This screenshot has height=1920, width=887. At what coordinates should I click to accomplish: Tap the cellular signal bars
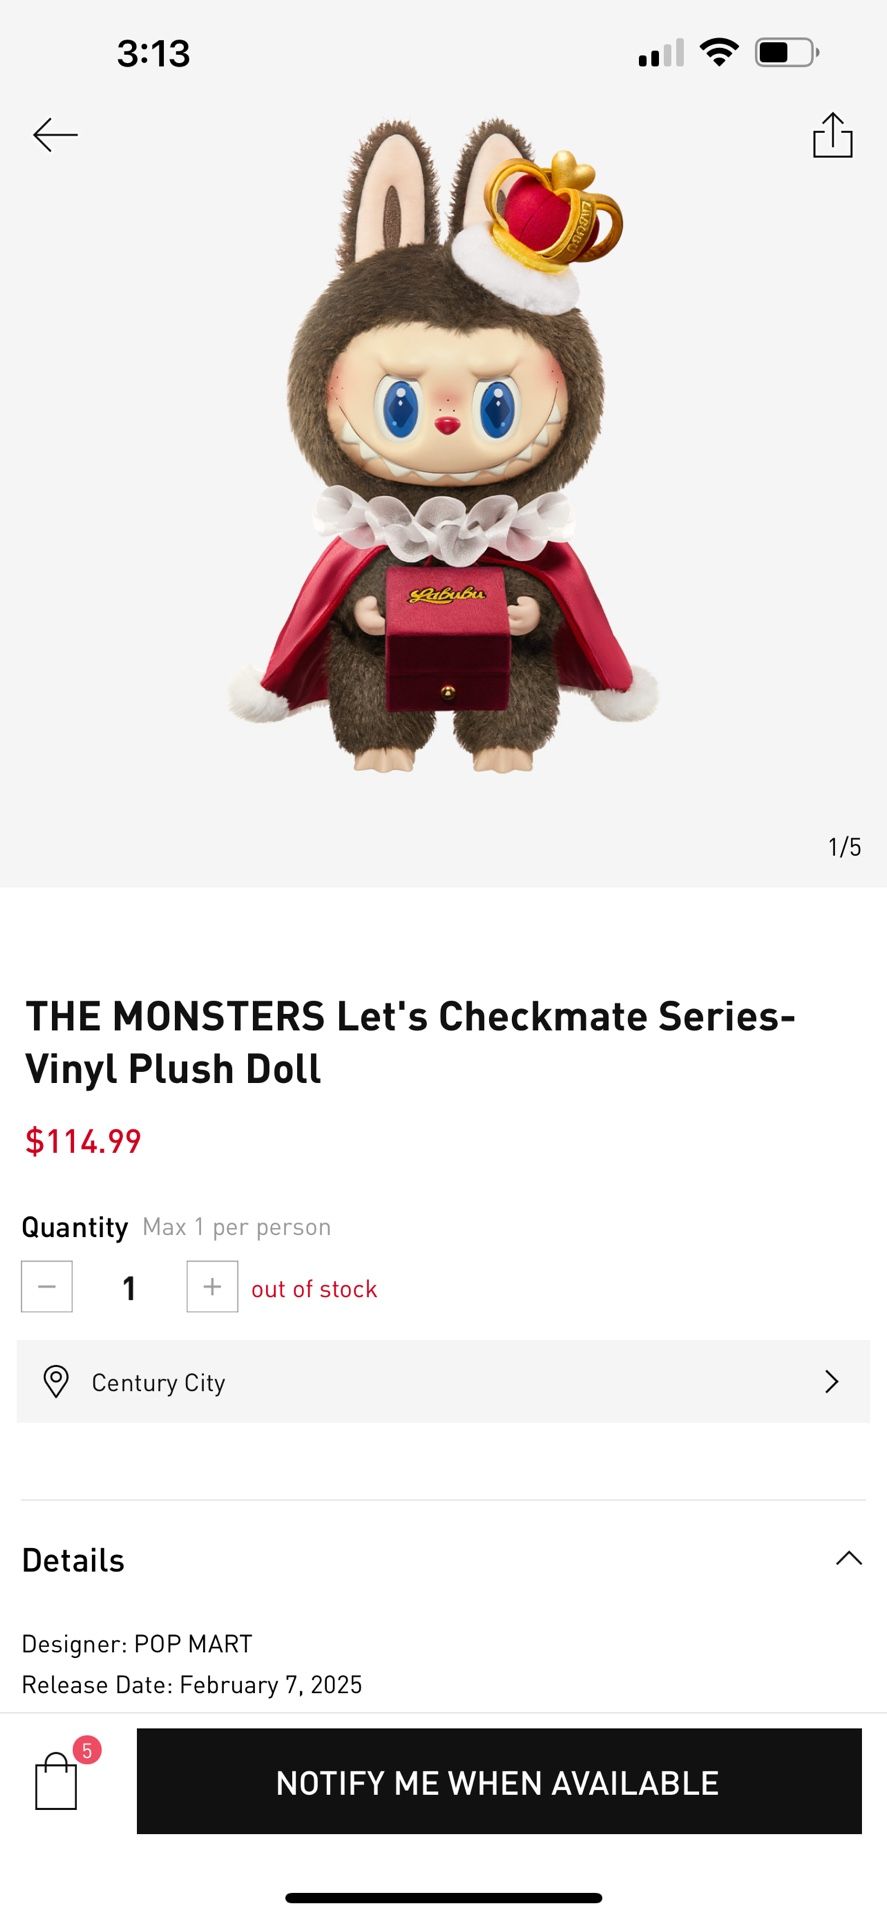click(x=660, y=53)
